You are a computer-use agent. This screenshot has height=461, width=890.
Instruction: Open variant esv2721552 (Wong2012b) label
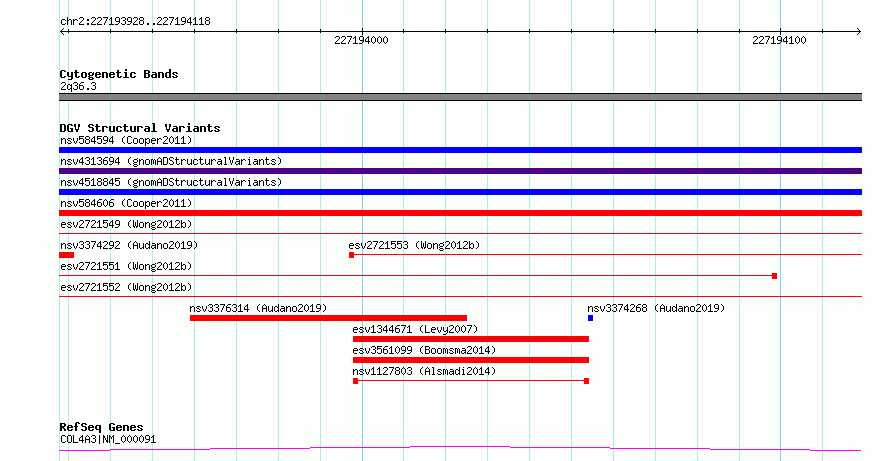(x=126, y=287)
